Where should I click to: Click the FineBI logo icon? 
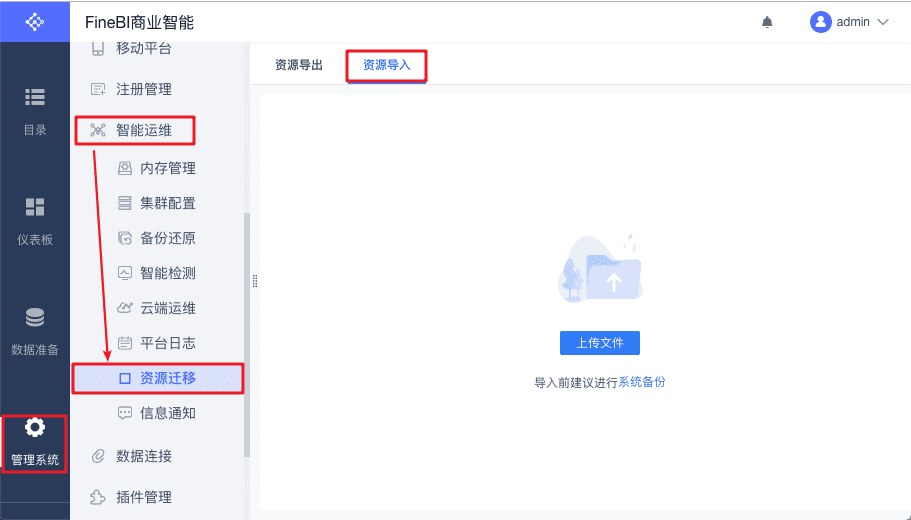tap(35, 21)
